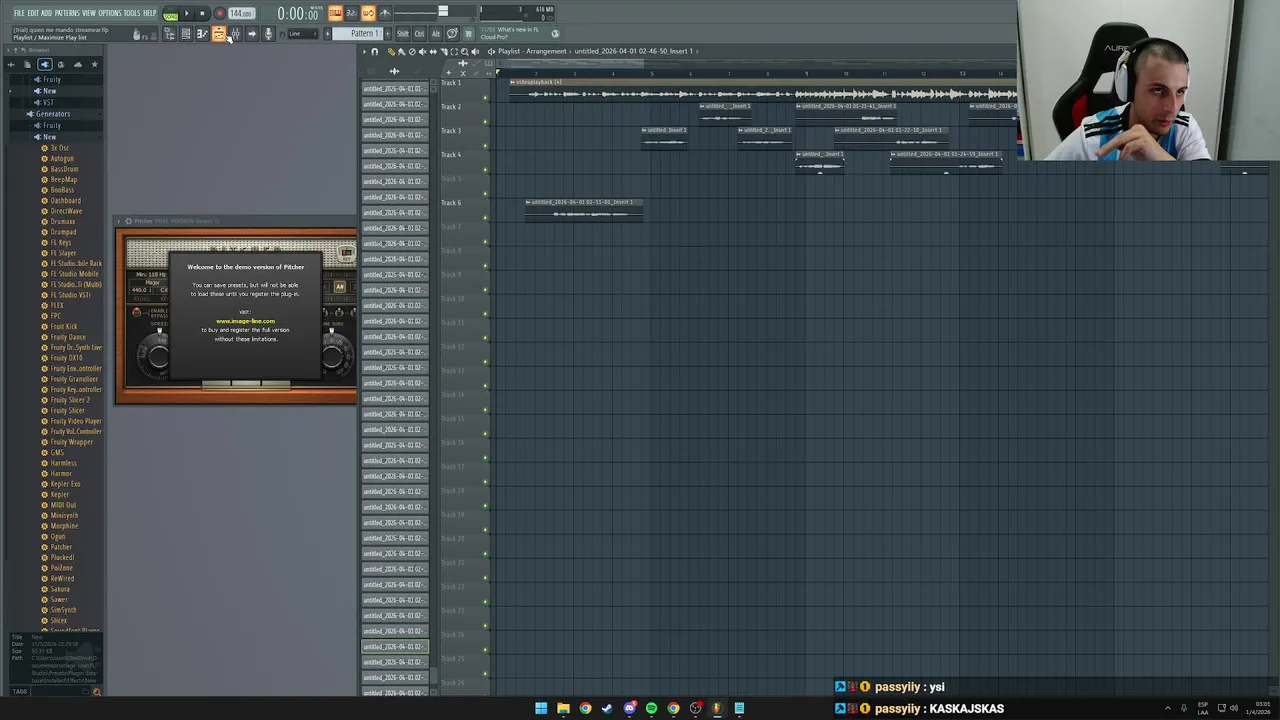The height and width of the screenshot is (720, 1280).
Task: Click the time display showing 0:00:00
Action: point(298,14)
